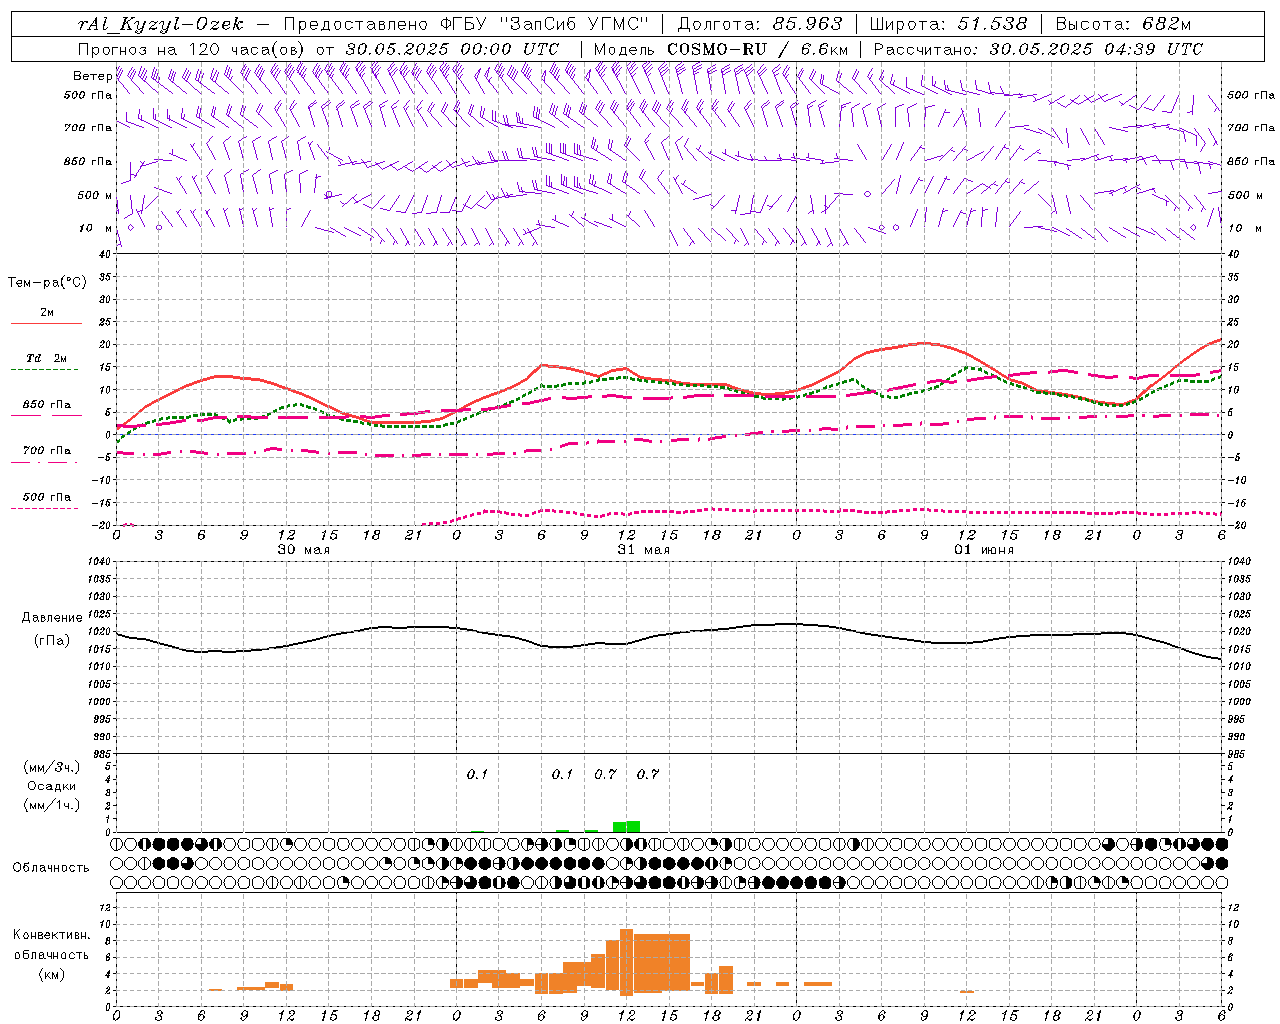The height and width of the screenshot is (1024, 1280).
Task: Click the Облачность cloud cover label
Action: coord(51,868)
